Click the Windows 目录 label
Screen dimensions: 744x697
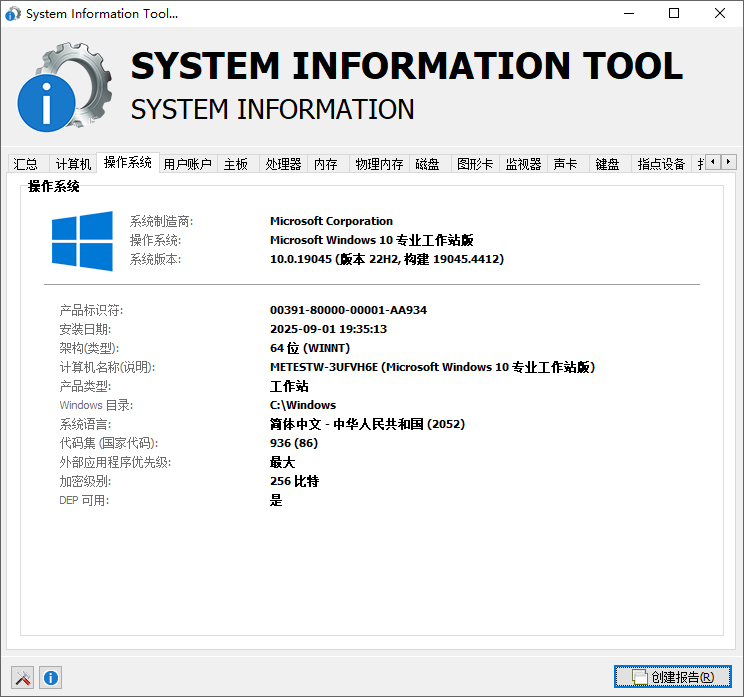tap(96, 405)
